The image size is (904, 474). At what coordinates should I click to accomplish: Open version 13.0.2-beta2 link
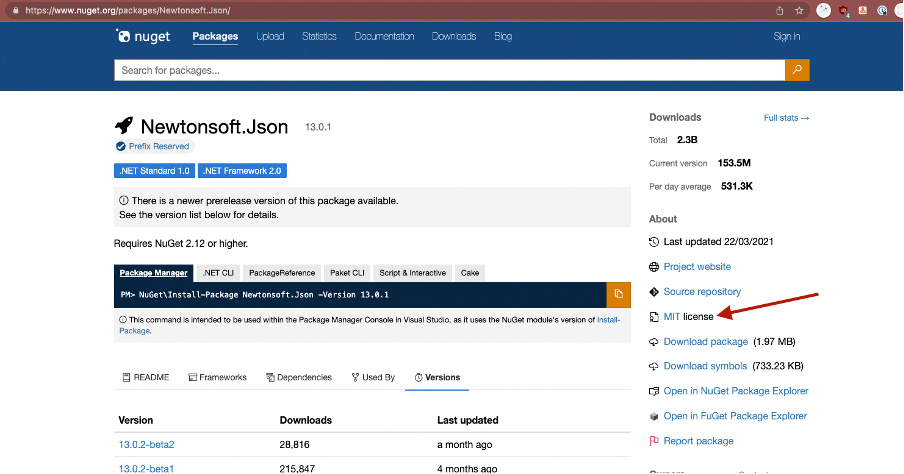point(147,443)
